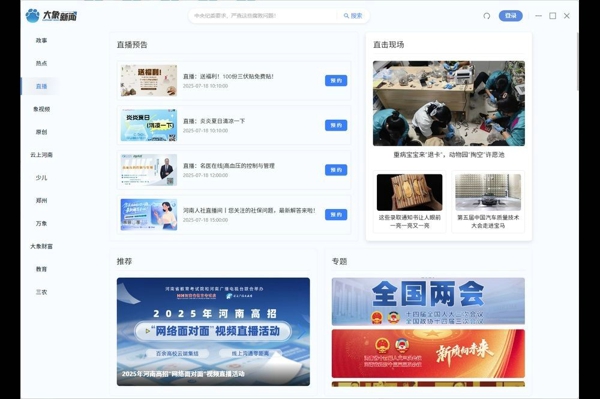This screenshot has width=600, height=399.
Task: Open the 汽车质量技术大会 car thumbnail
Action: point(488,192)
